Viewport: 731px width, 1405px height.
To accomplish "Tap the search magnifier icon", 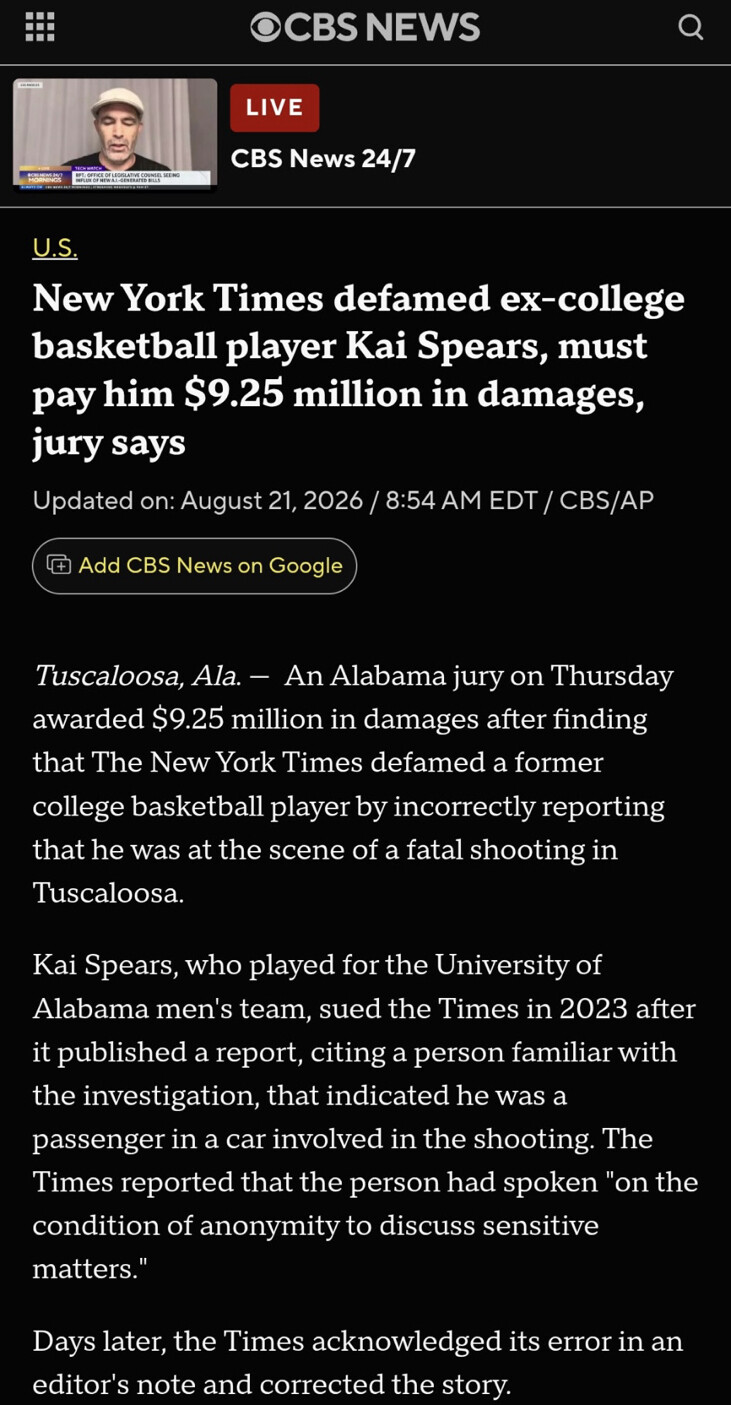I will pyautogui.click(x=690, y=27).
